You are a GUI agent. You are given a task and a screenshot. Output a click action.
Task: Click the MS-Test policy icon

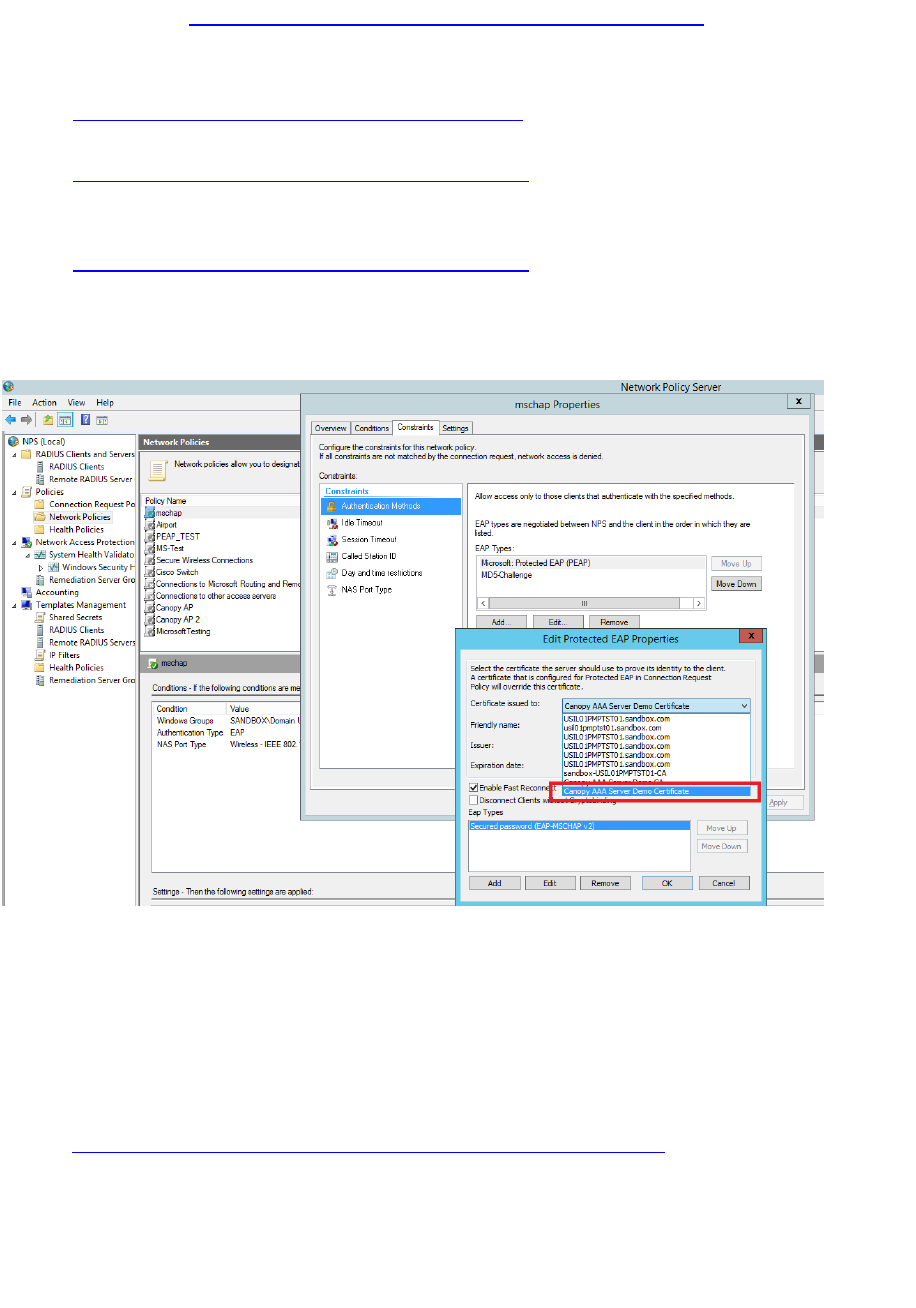pyautogui.click(x=151, y=548)
